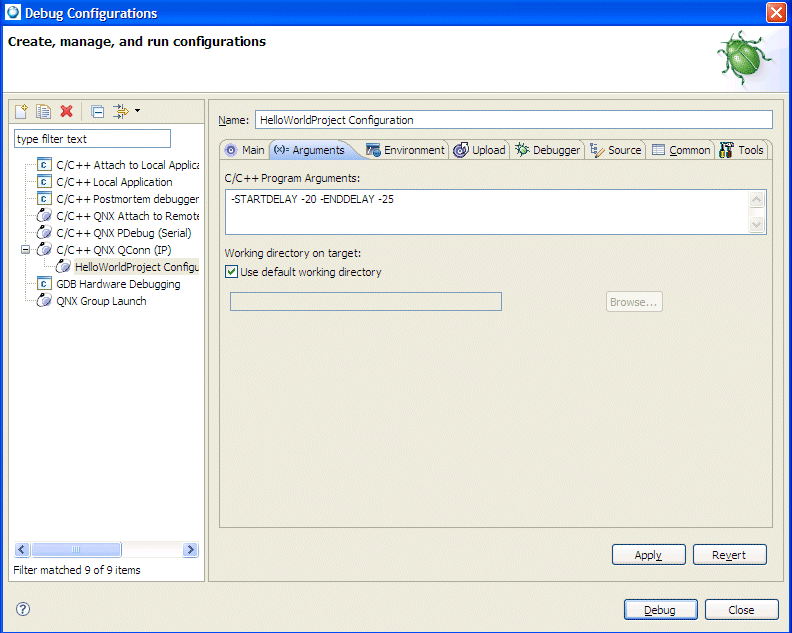Click the program arguments scroll down arrow
The width and height of the screenshot is (792, 633).
click(756, 225)
